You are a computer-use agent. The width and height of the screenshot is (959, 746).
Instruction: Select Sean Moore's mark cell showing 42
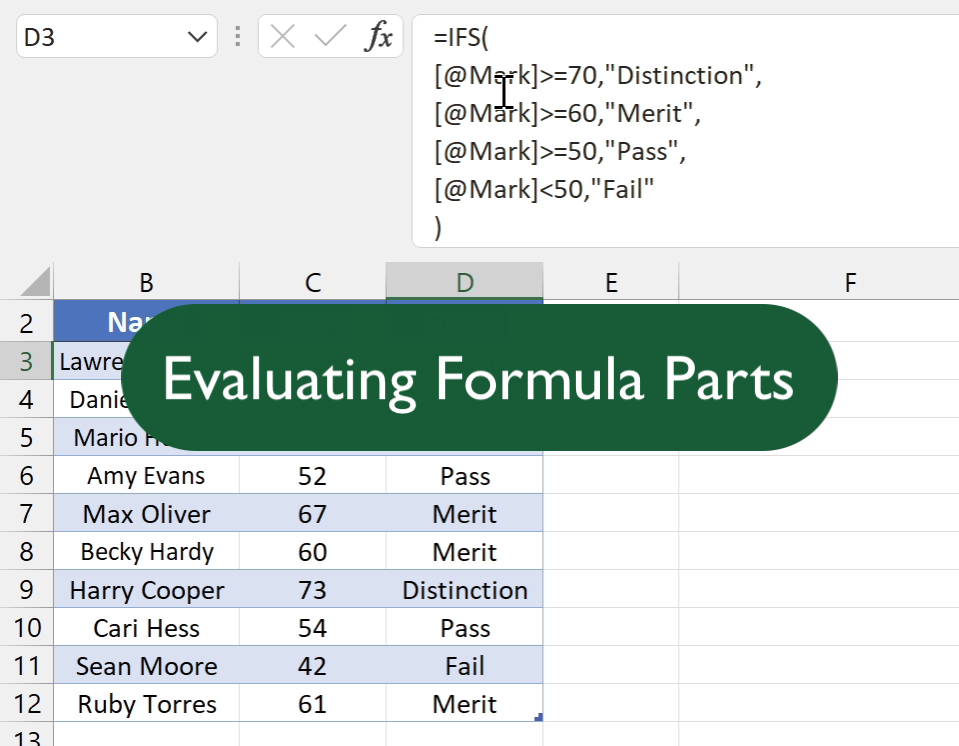click(312, 666)
